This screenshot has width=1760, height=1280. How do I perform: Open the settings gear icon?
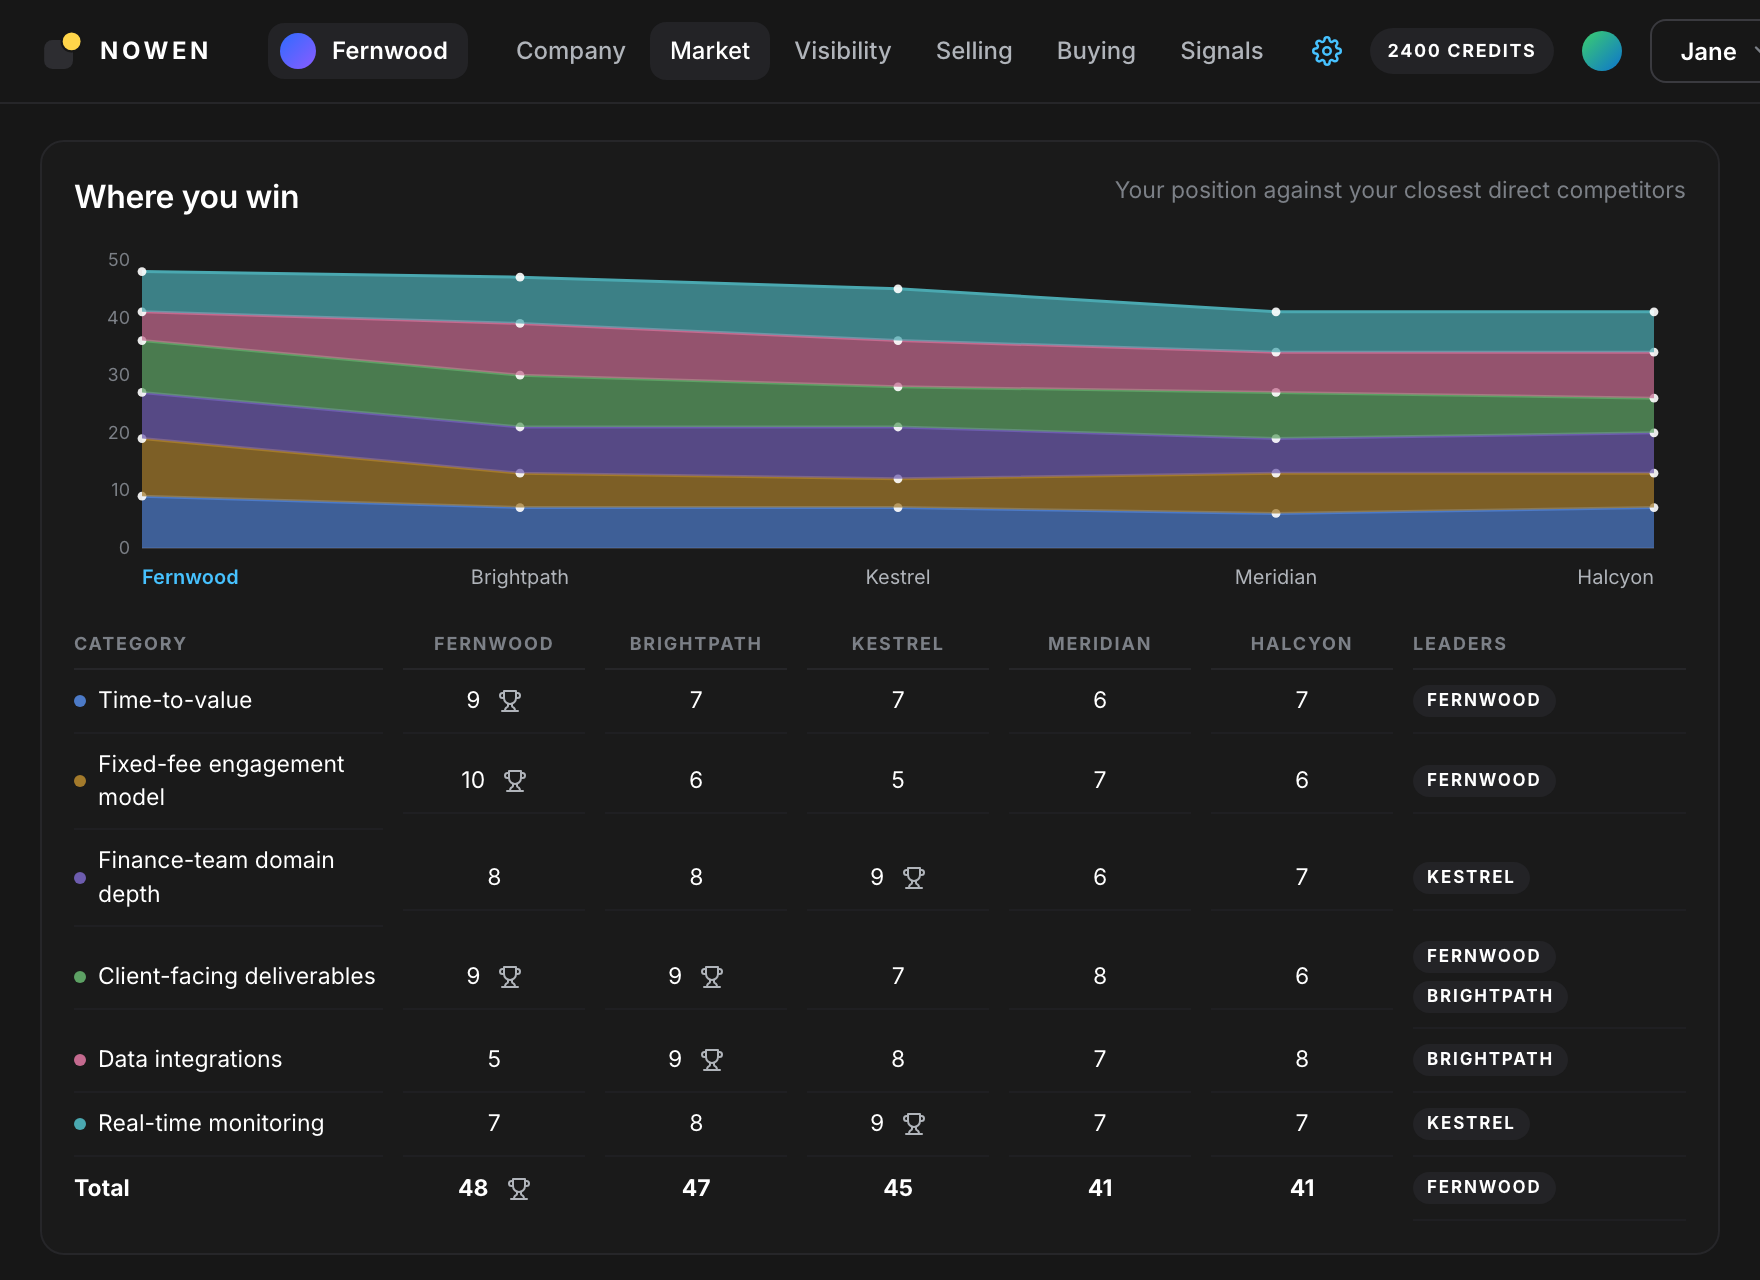click(1326, 51)
